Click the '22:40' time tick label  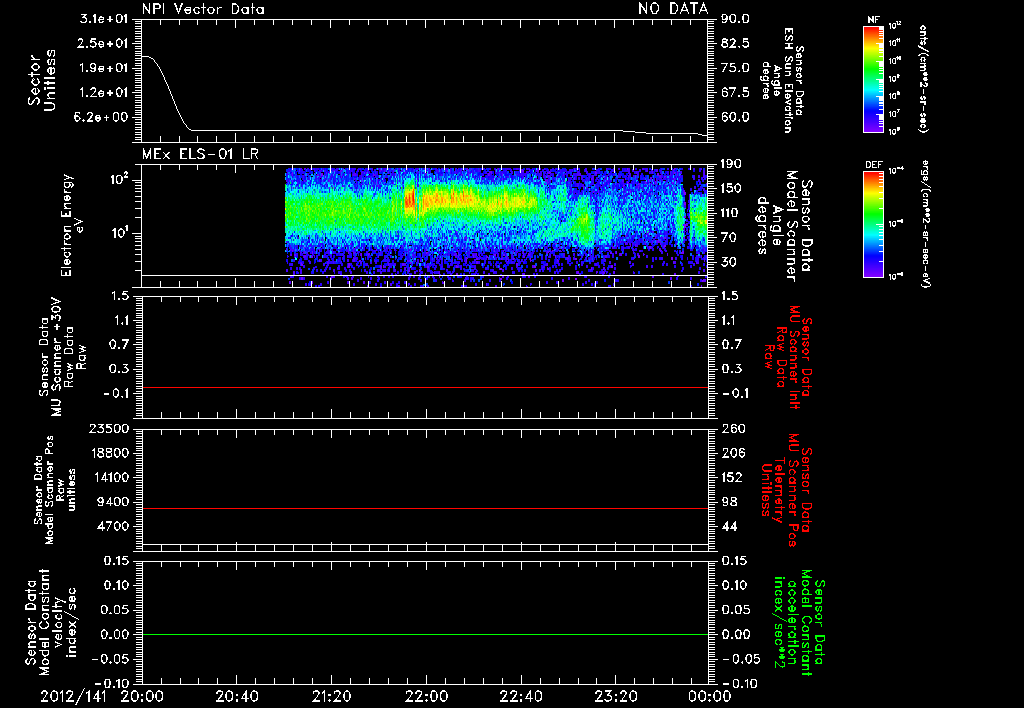[520, 696]
